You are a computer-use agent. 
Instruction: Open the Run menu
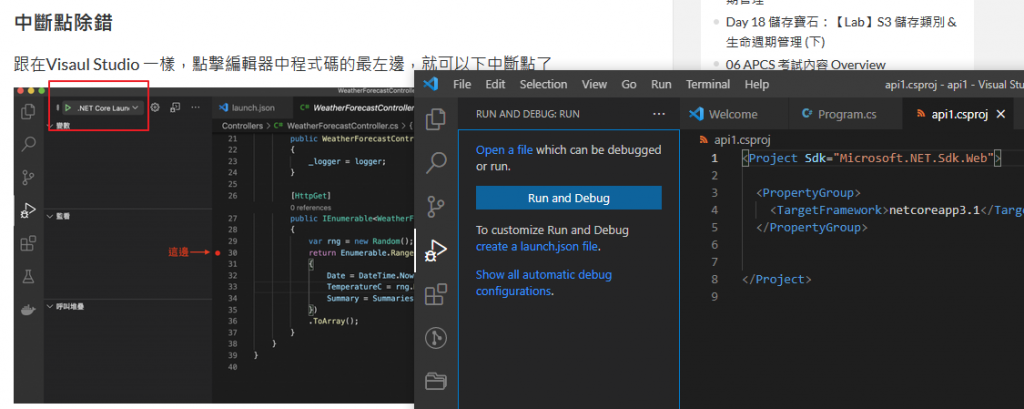661,84
